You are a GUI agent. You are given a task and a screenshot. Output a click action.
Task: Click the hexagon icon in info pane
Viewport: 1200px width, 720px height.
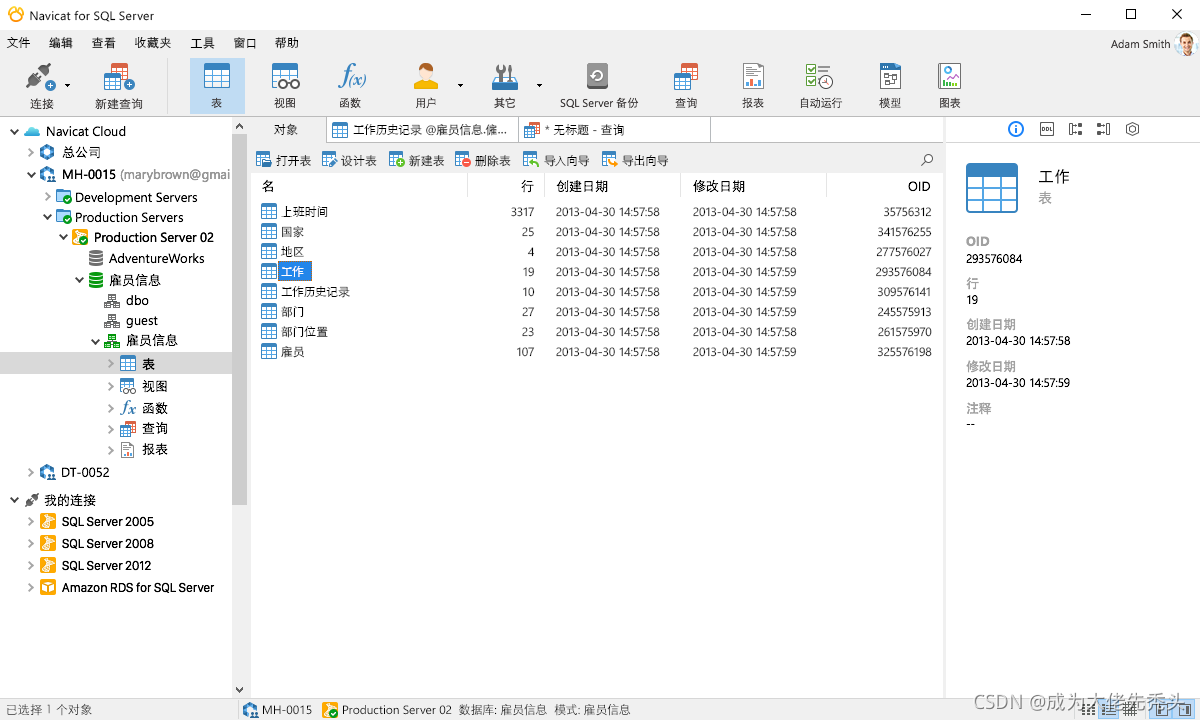coord(1132,129)
